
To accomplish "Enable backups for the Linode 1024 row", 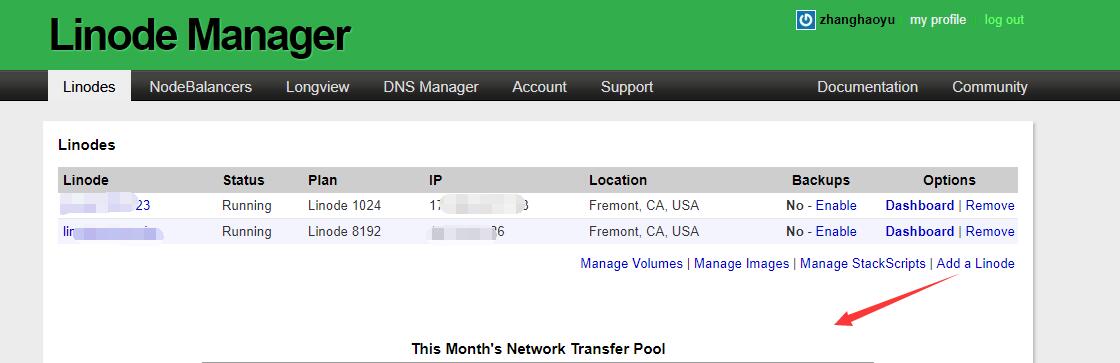I will (x=836, y=206).
